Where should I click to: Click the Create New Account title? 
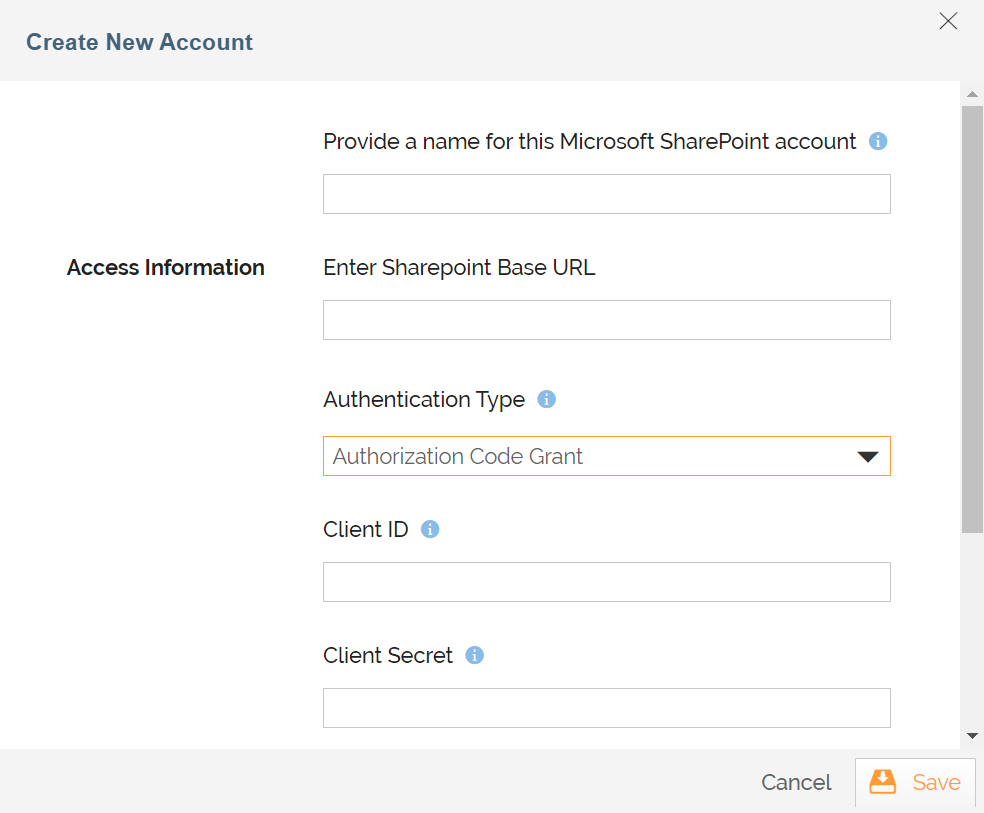pyautogui.click(x=139, y=42)
